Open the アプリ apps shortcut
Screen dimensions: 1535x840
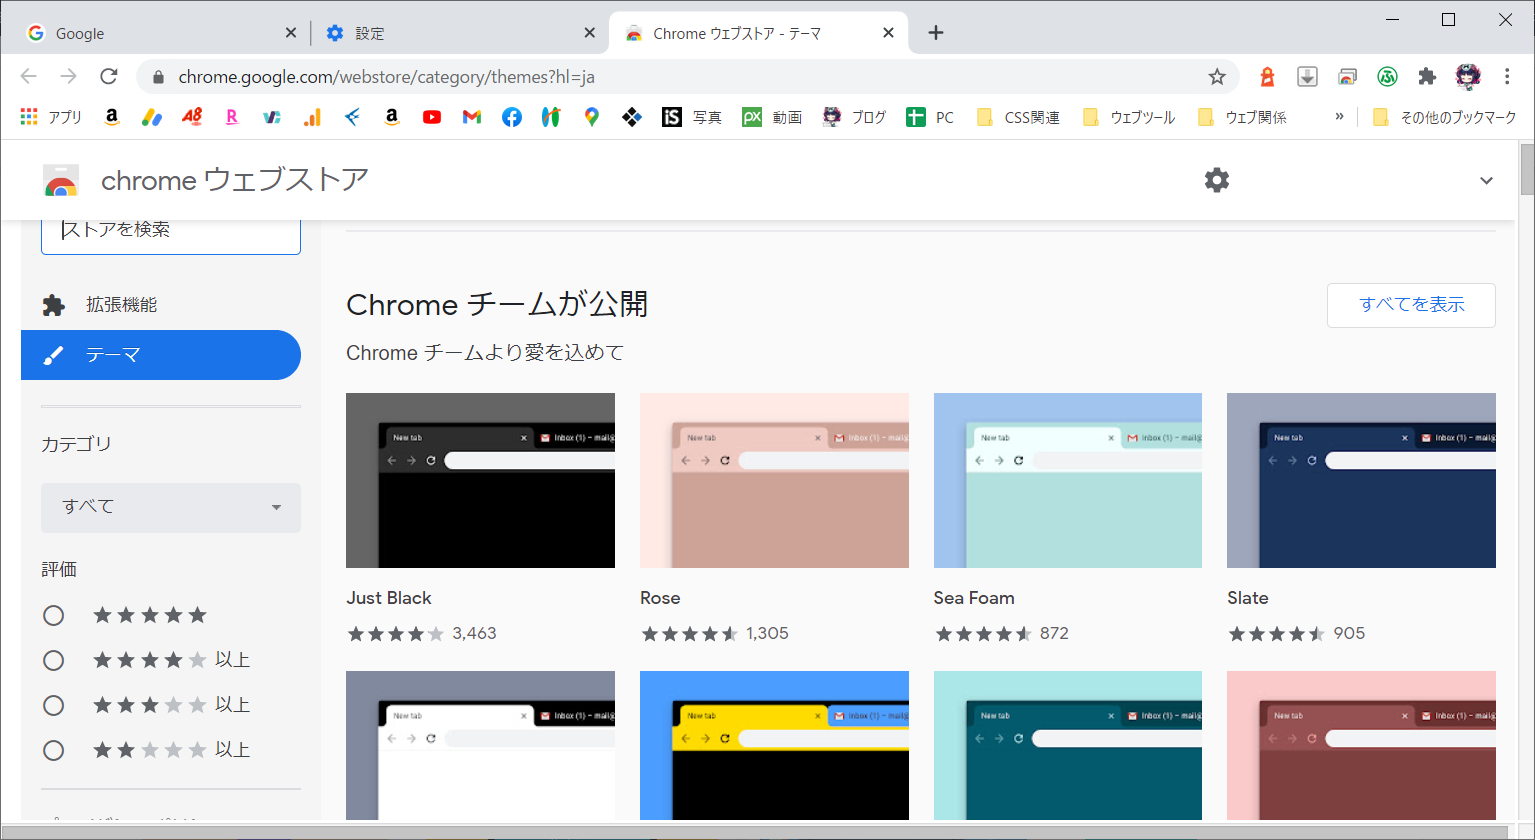click(51, 117)
